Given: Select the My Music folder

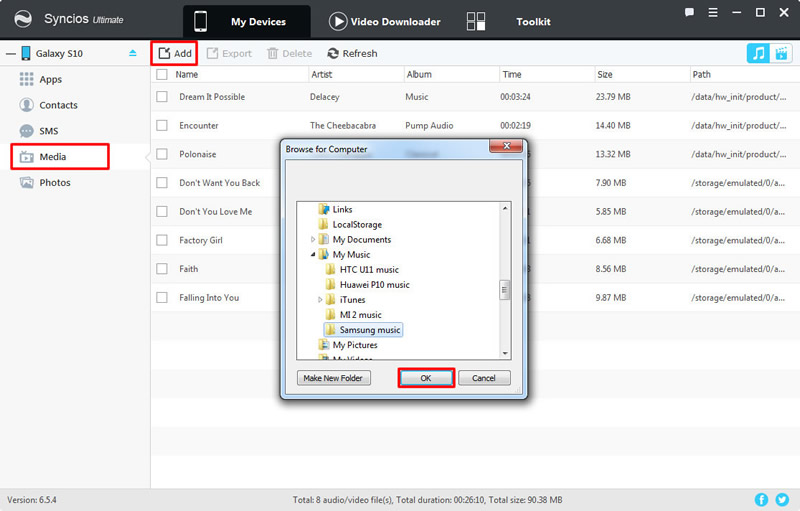Looking at the screenshot, I should click(x=344, y=254).
